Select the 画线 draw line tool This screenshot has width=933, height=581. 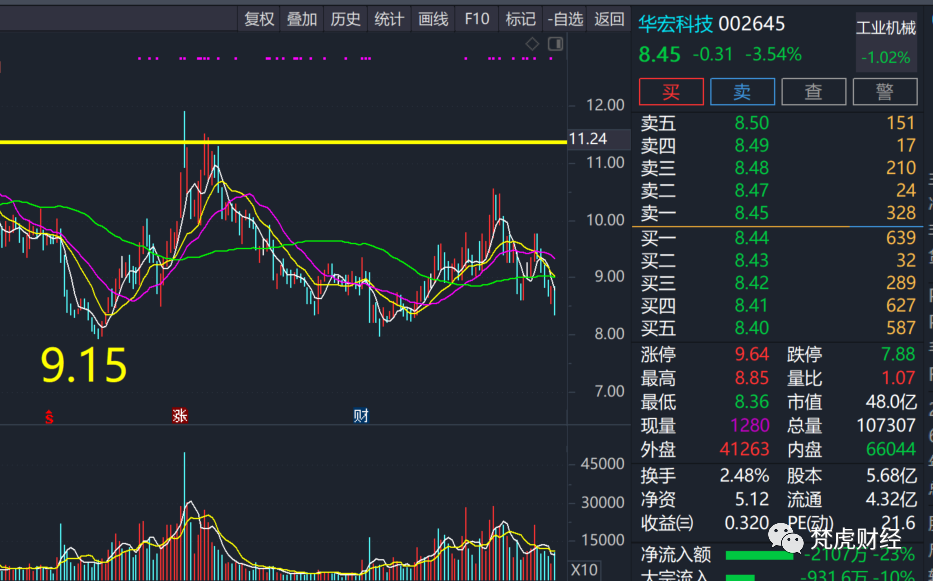(433, 20)
